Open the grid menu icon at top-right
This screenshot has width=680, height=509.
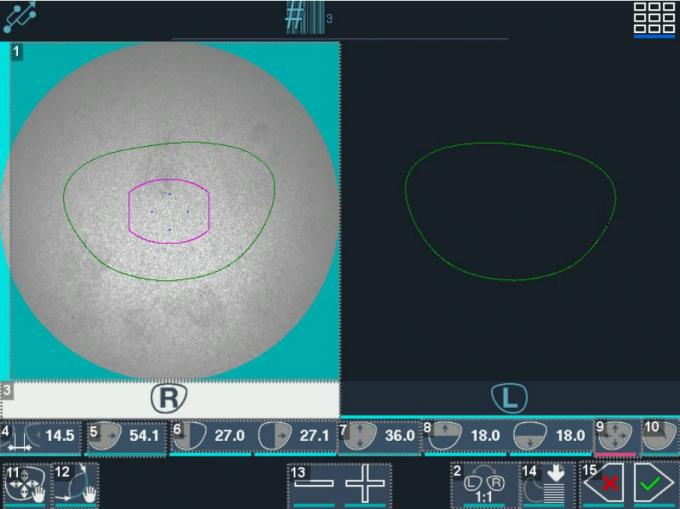[654, 18]
